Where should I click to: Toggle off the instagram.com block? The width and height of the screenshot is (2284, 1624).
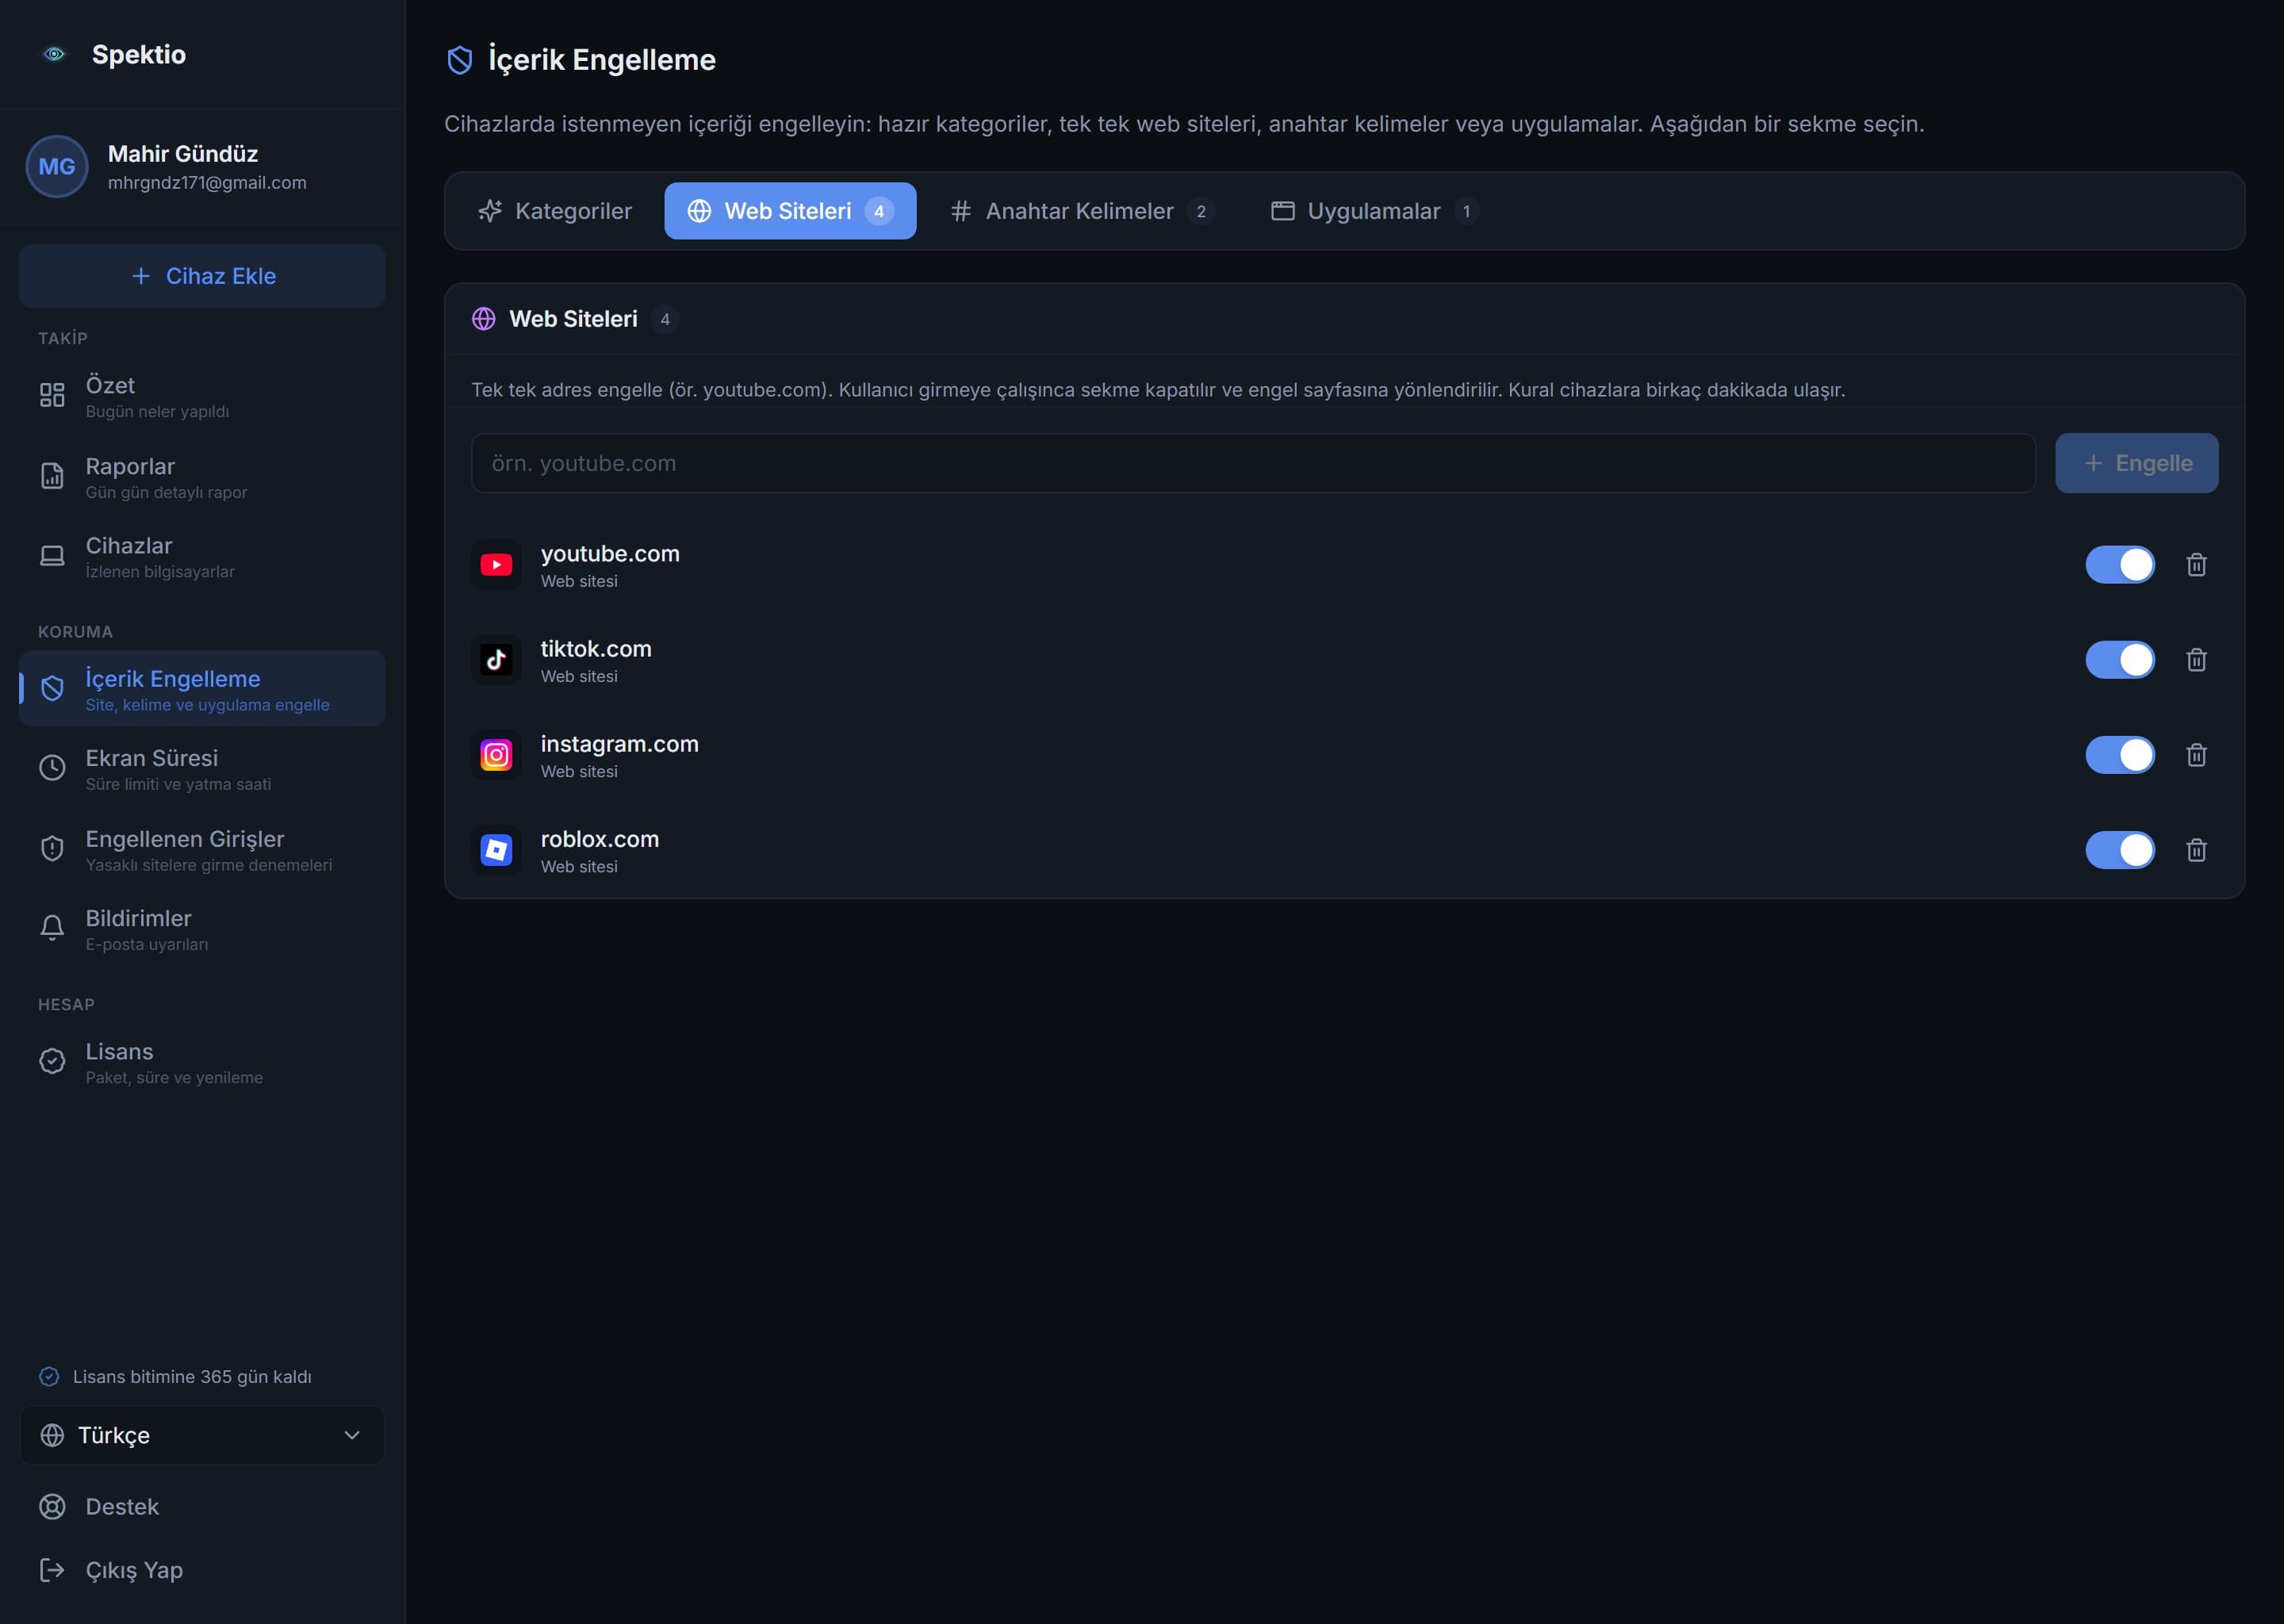click(2120, 755)
